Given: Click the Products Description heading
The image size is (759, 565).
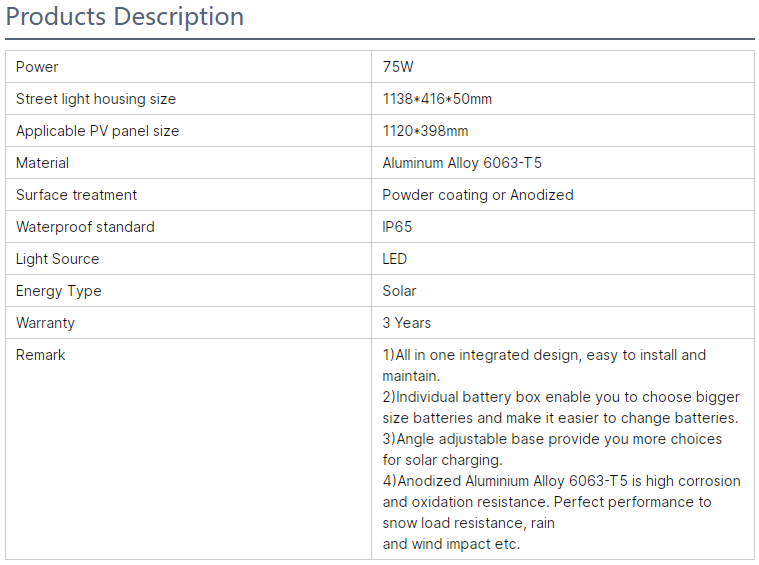Looking at the screenshot, I should (x=125, y=17).
